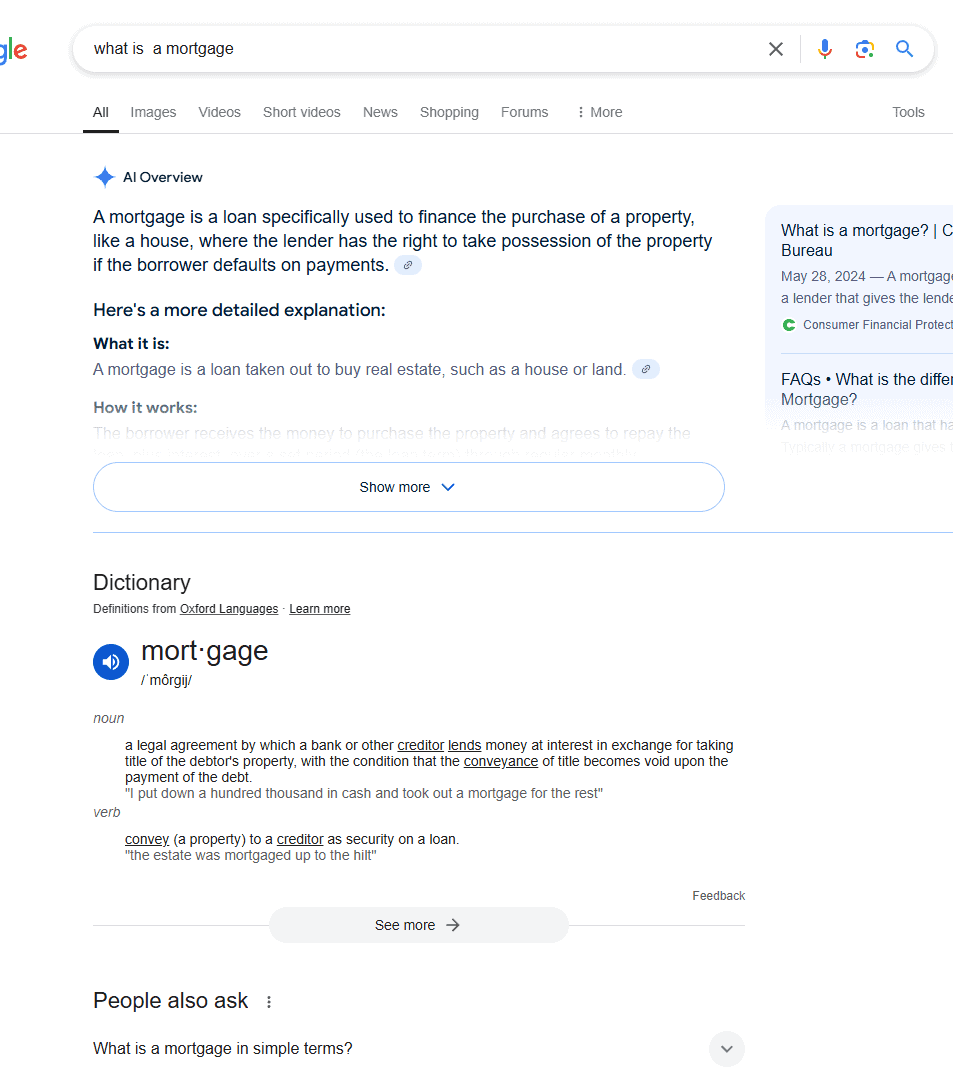Click the blue magnifying glass search icon
Image resolution: width=953 pixels, height=1072 pixels.
pos(904,49)
